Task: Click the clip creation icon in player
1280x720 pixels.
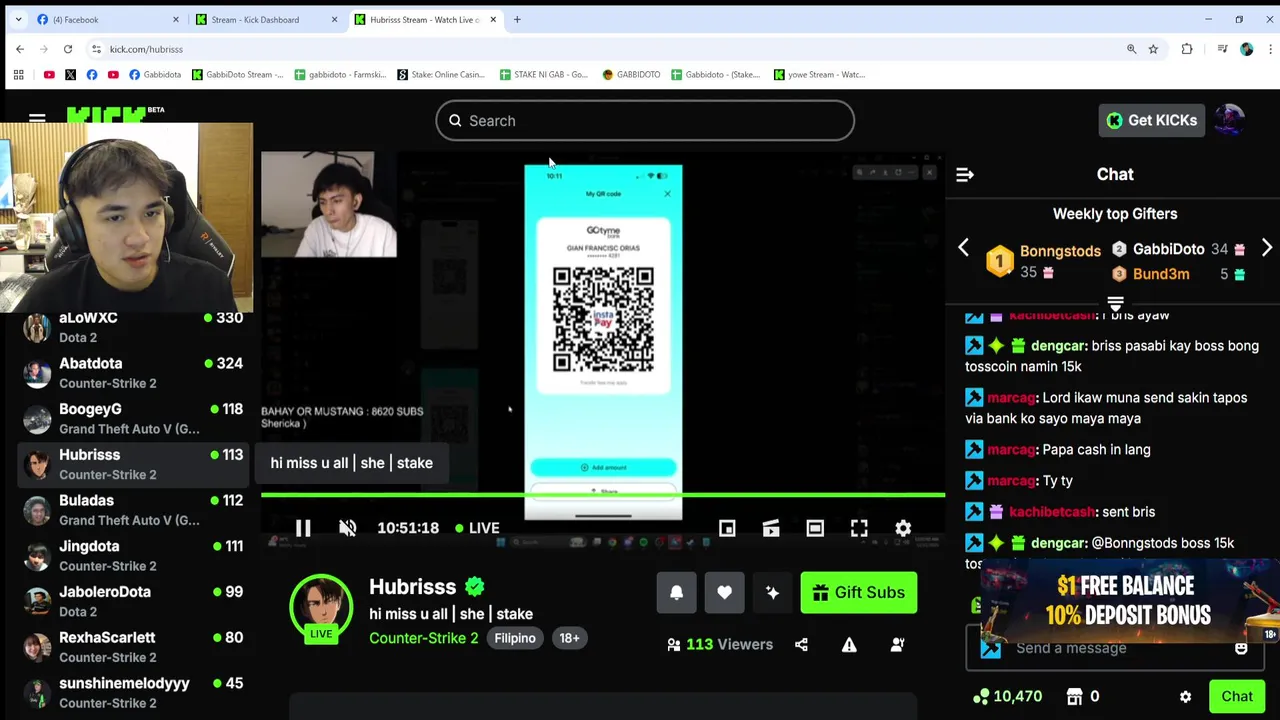Action: (x=771, y=528)
